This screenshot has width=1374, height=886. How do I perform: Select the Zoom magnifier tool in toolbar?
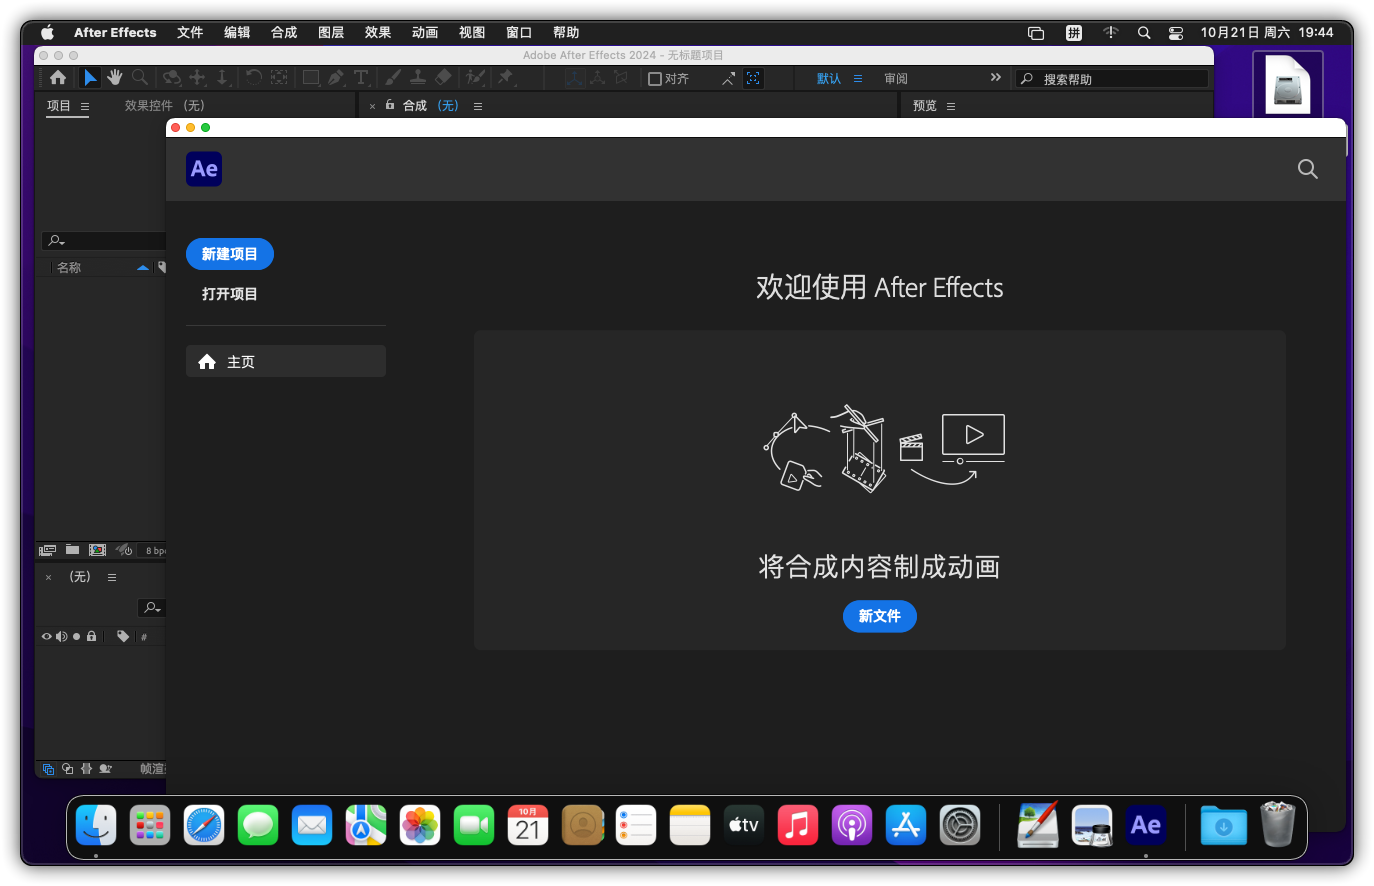(x=140, y=77)
